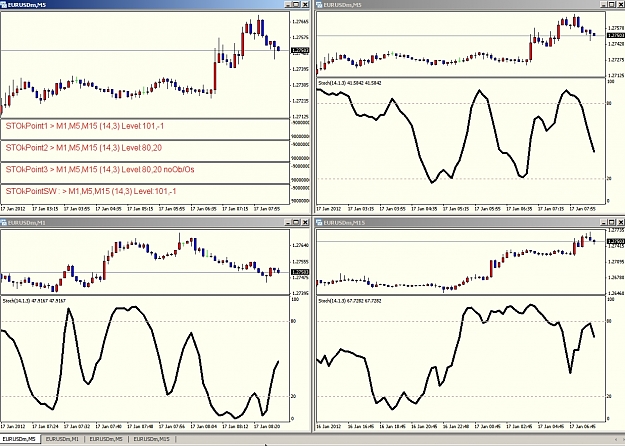The height and width of the screenshot is (446, 625).
Task: Maximize the active EURUSDm,M5 chart window
Action: click(296, 4)
